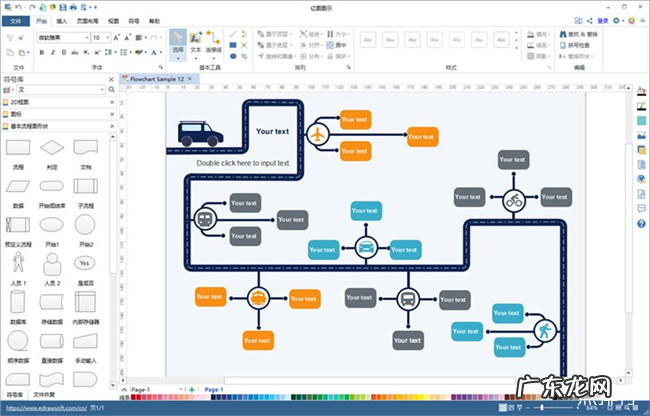Screen dimensions: 650x416
Task: Switch to the Page Layout ribbon tab
Action: pyautogui.click(x=87, y=20)
